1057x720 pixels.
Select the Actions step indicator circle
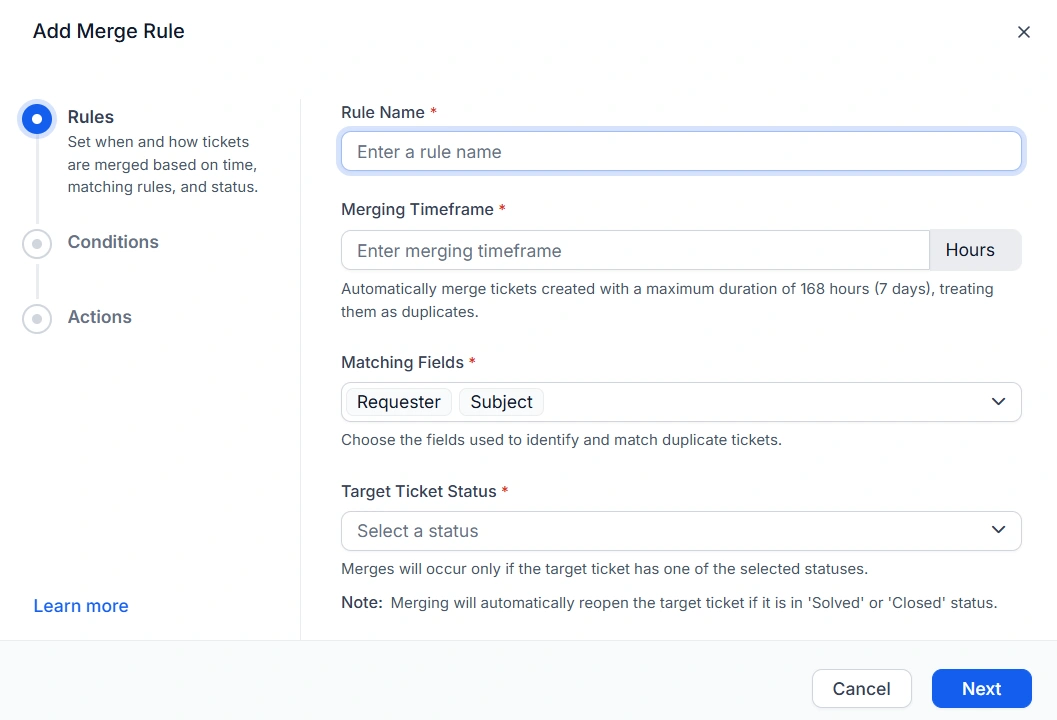click(37, 318)
